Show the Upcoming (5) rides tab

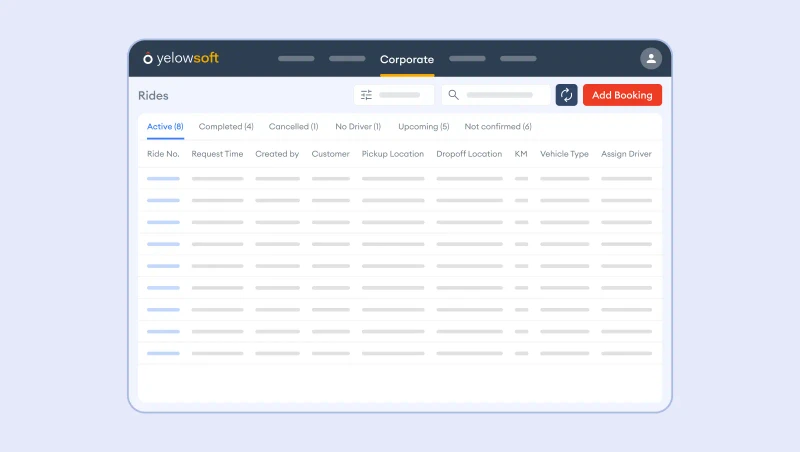click(x=423, y=127)
